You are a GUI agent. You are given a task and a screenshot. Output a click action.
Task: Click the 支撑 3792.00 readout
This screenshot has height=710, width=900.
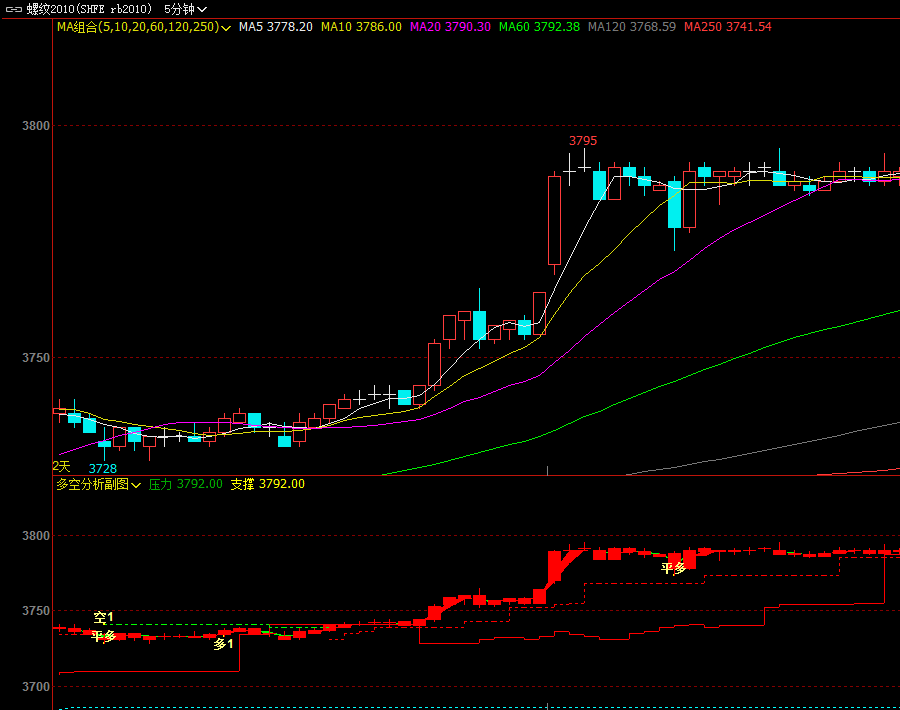point(267,484)
